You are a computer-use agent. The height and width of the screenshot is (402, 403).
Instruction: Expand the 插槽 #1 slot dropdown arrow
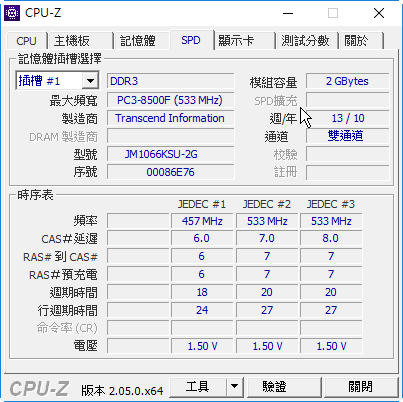[x=90, y=81]
